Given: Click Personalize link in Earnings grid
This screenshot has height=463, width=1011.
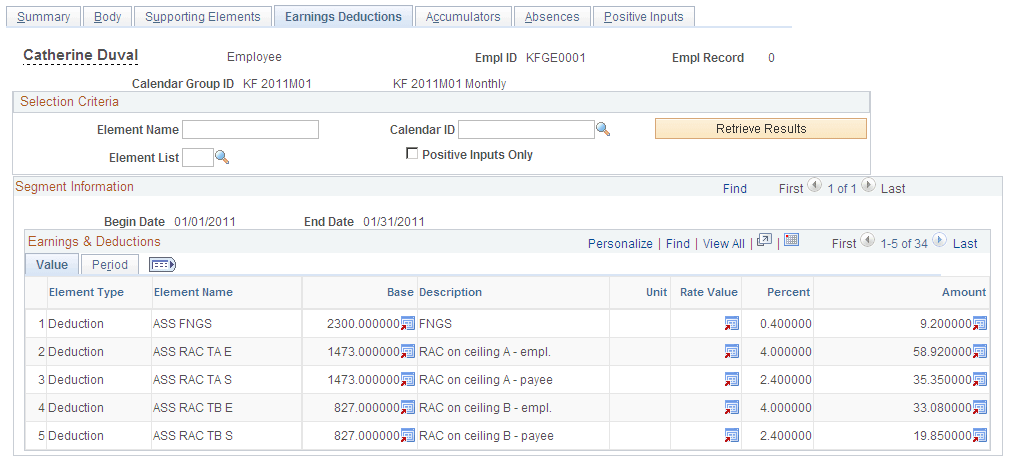Looking at the screenshot, I should point(620,244).
